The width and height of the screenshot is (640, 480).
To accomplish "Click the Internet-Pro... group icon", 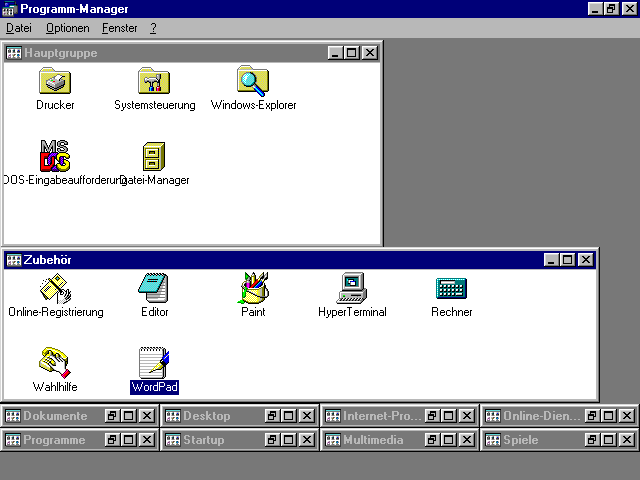I will pos(333,416).
